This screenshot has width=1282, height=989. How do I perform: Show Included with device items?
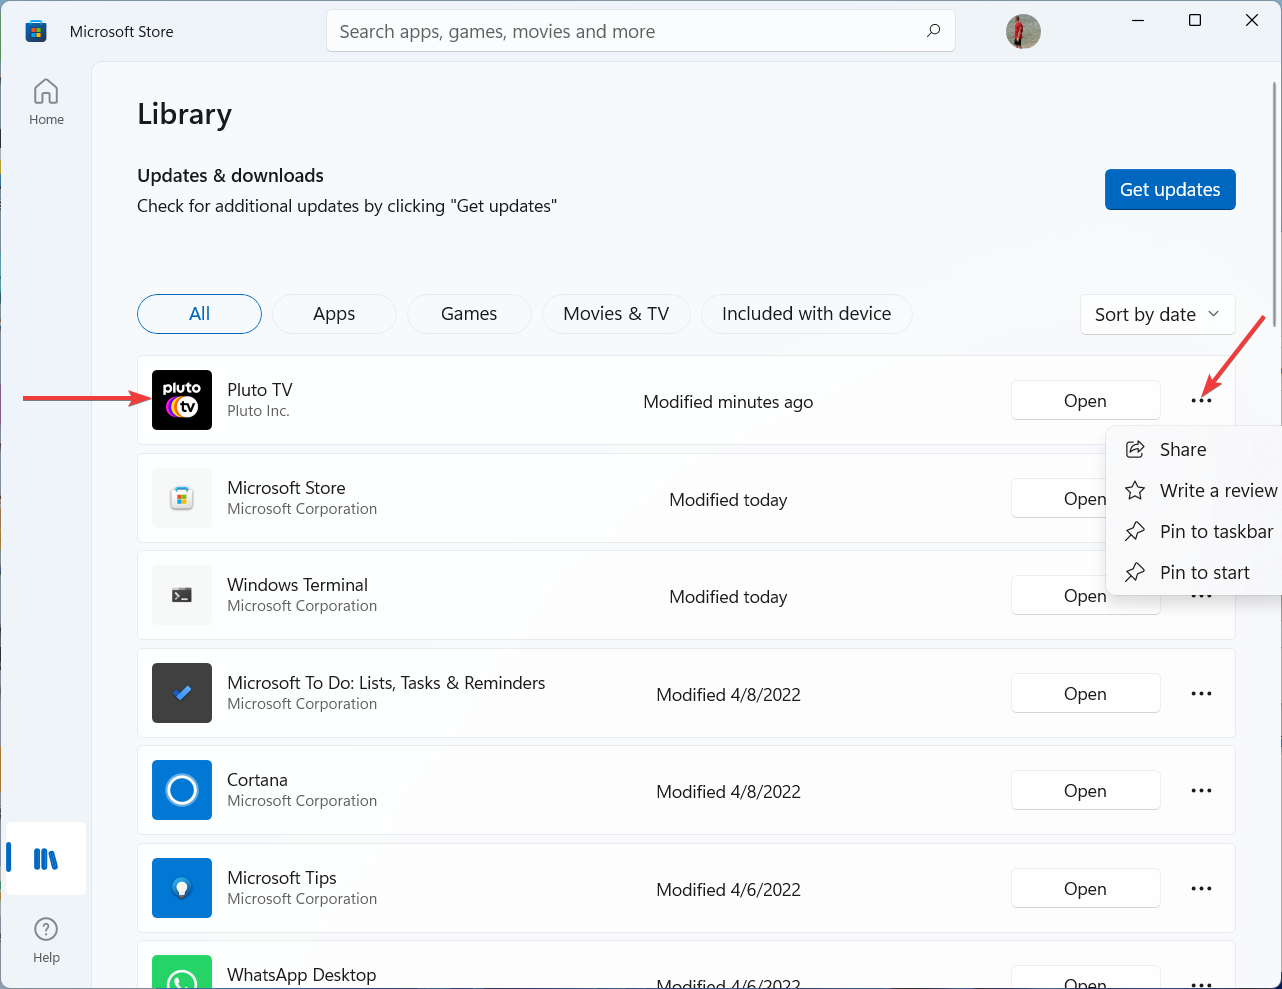click(806, 314)
